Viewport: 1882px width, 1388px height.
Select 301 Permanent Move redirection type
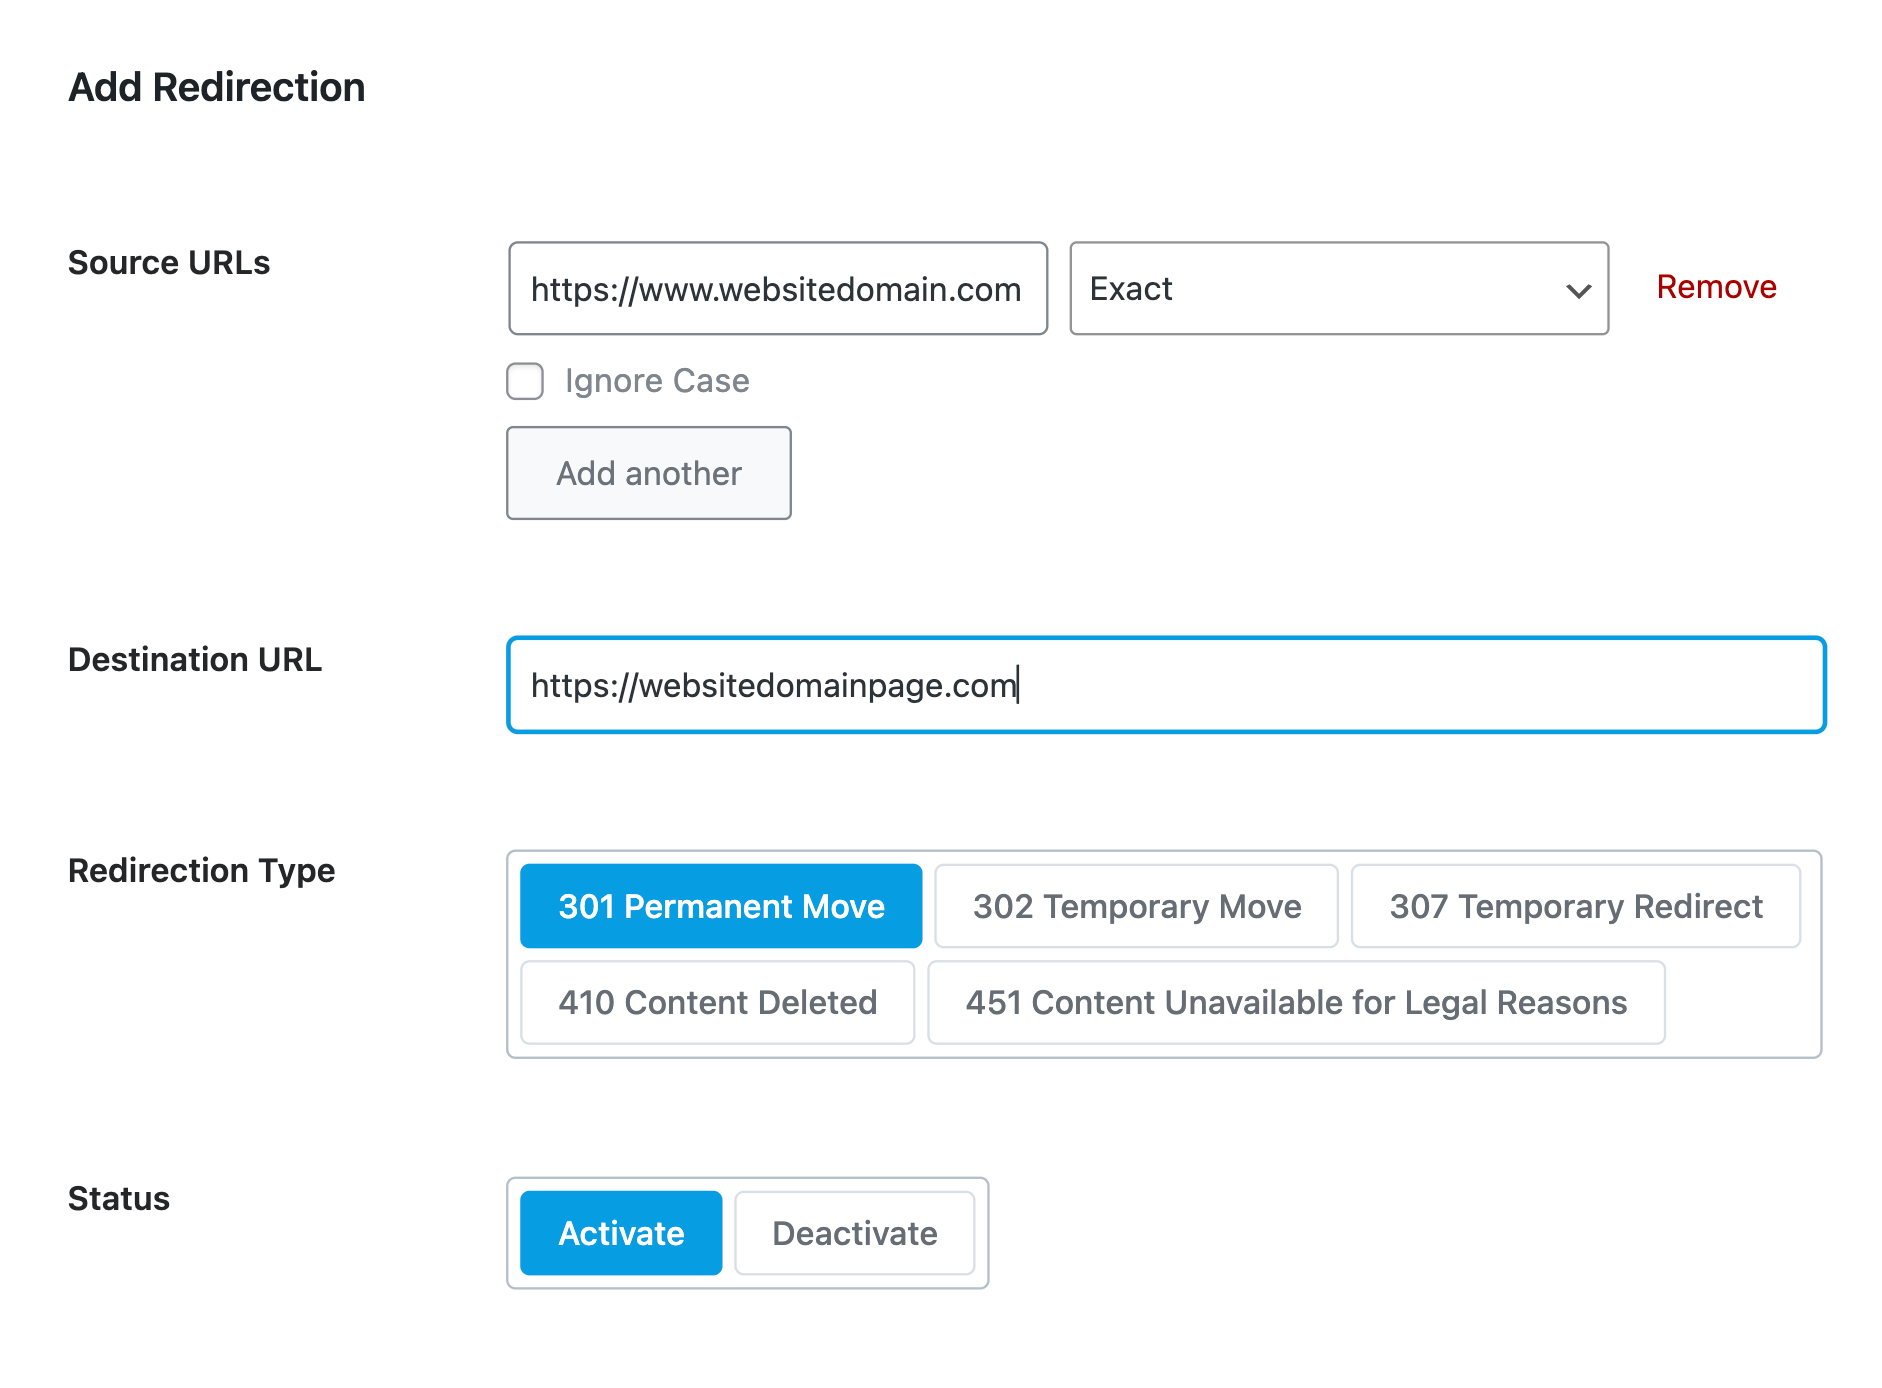click(x=721, y=906)
